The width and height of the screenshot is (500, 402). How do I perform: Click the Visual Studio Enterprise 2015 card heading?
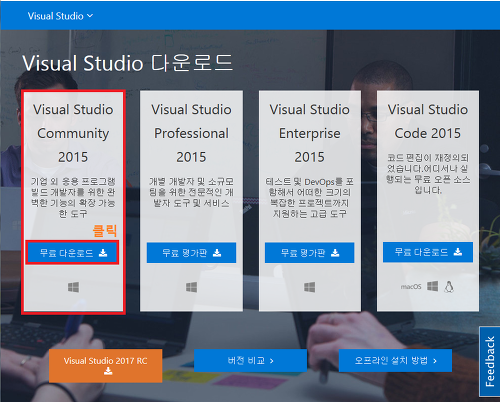coord(309,133)
